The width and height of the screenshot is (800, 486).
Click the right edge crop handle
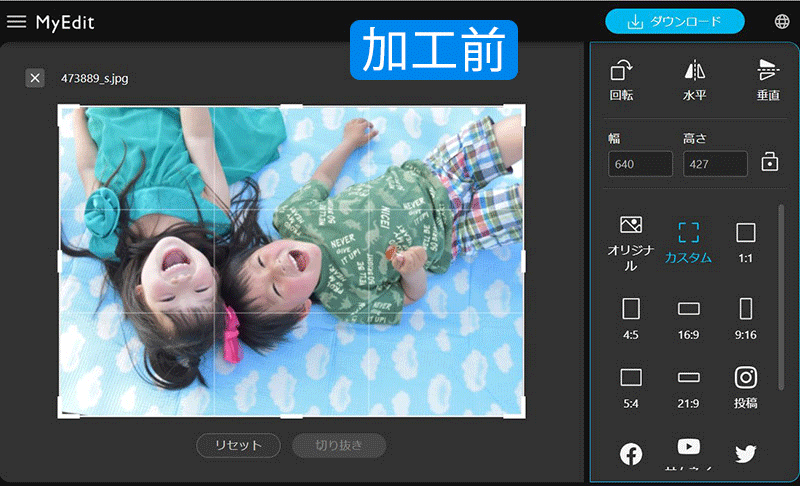click(x=523, y=262)
